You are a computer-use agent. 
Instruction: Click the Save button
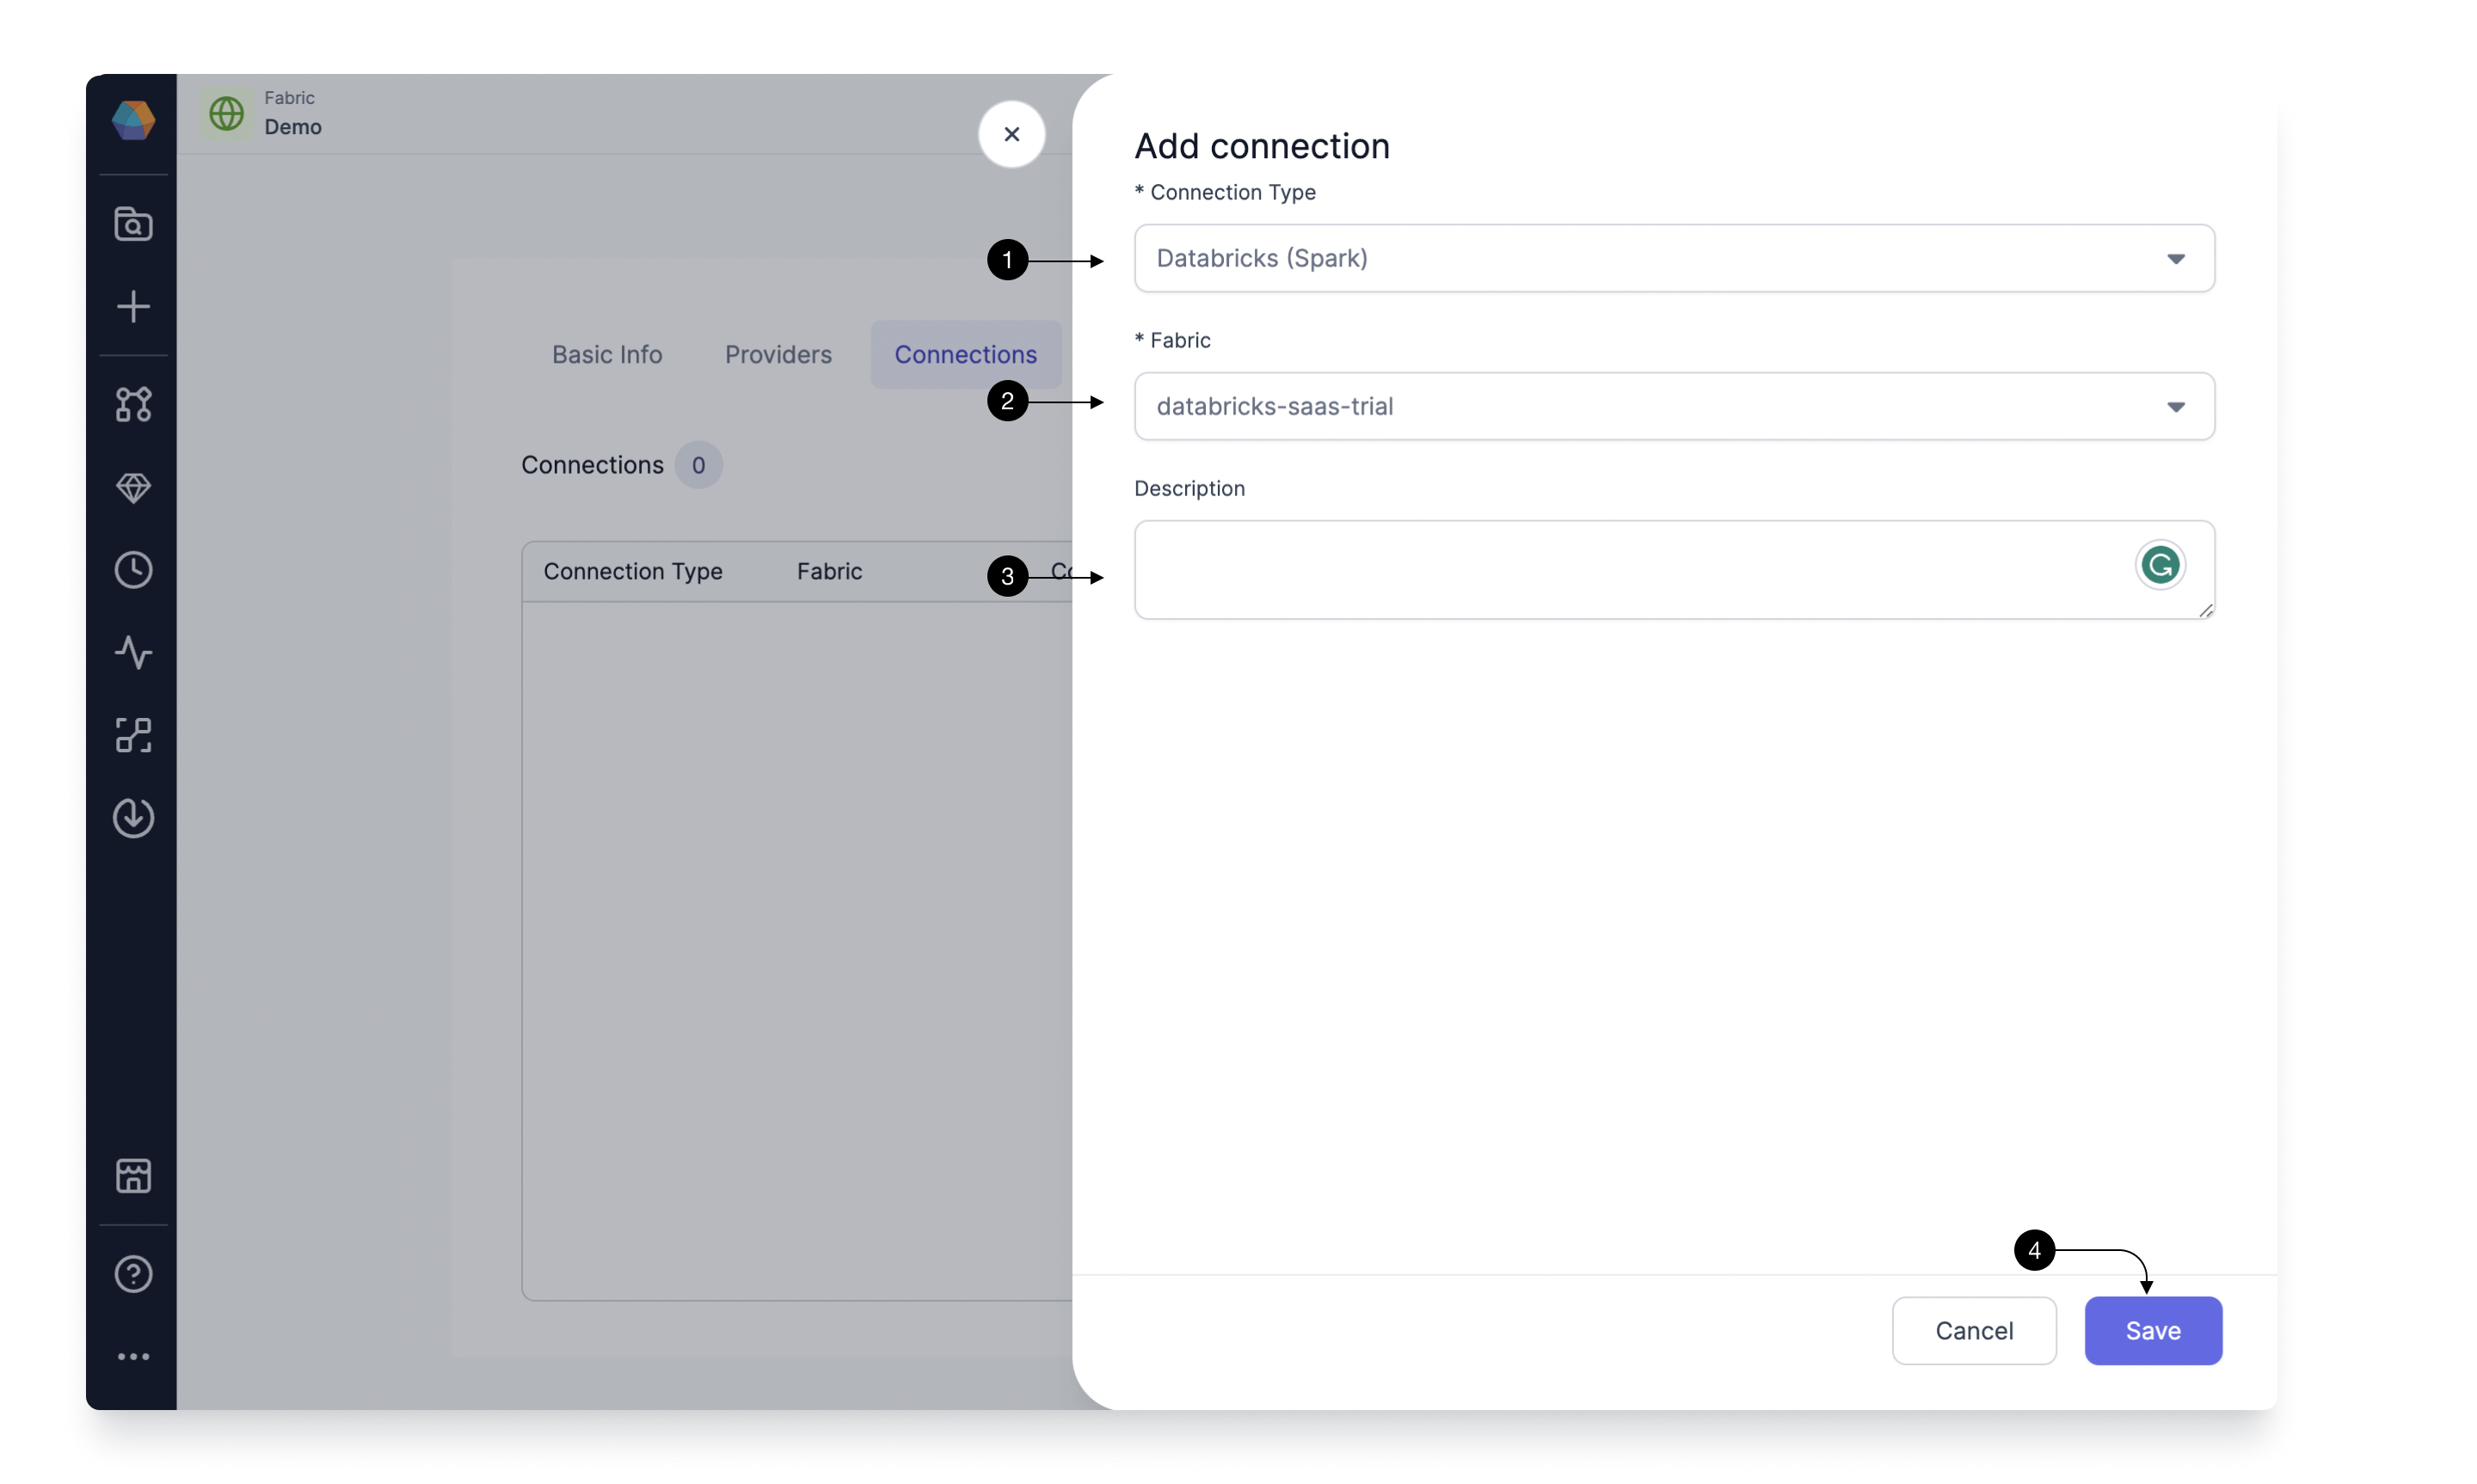(2153, 1330)
